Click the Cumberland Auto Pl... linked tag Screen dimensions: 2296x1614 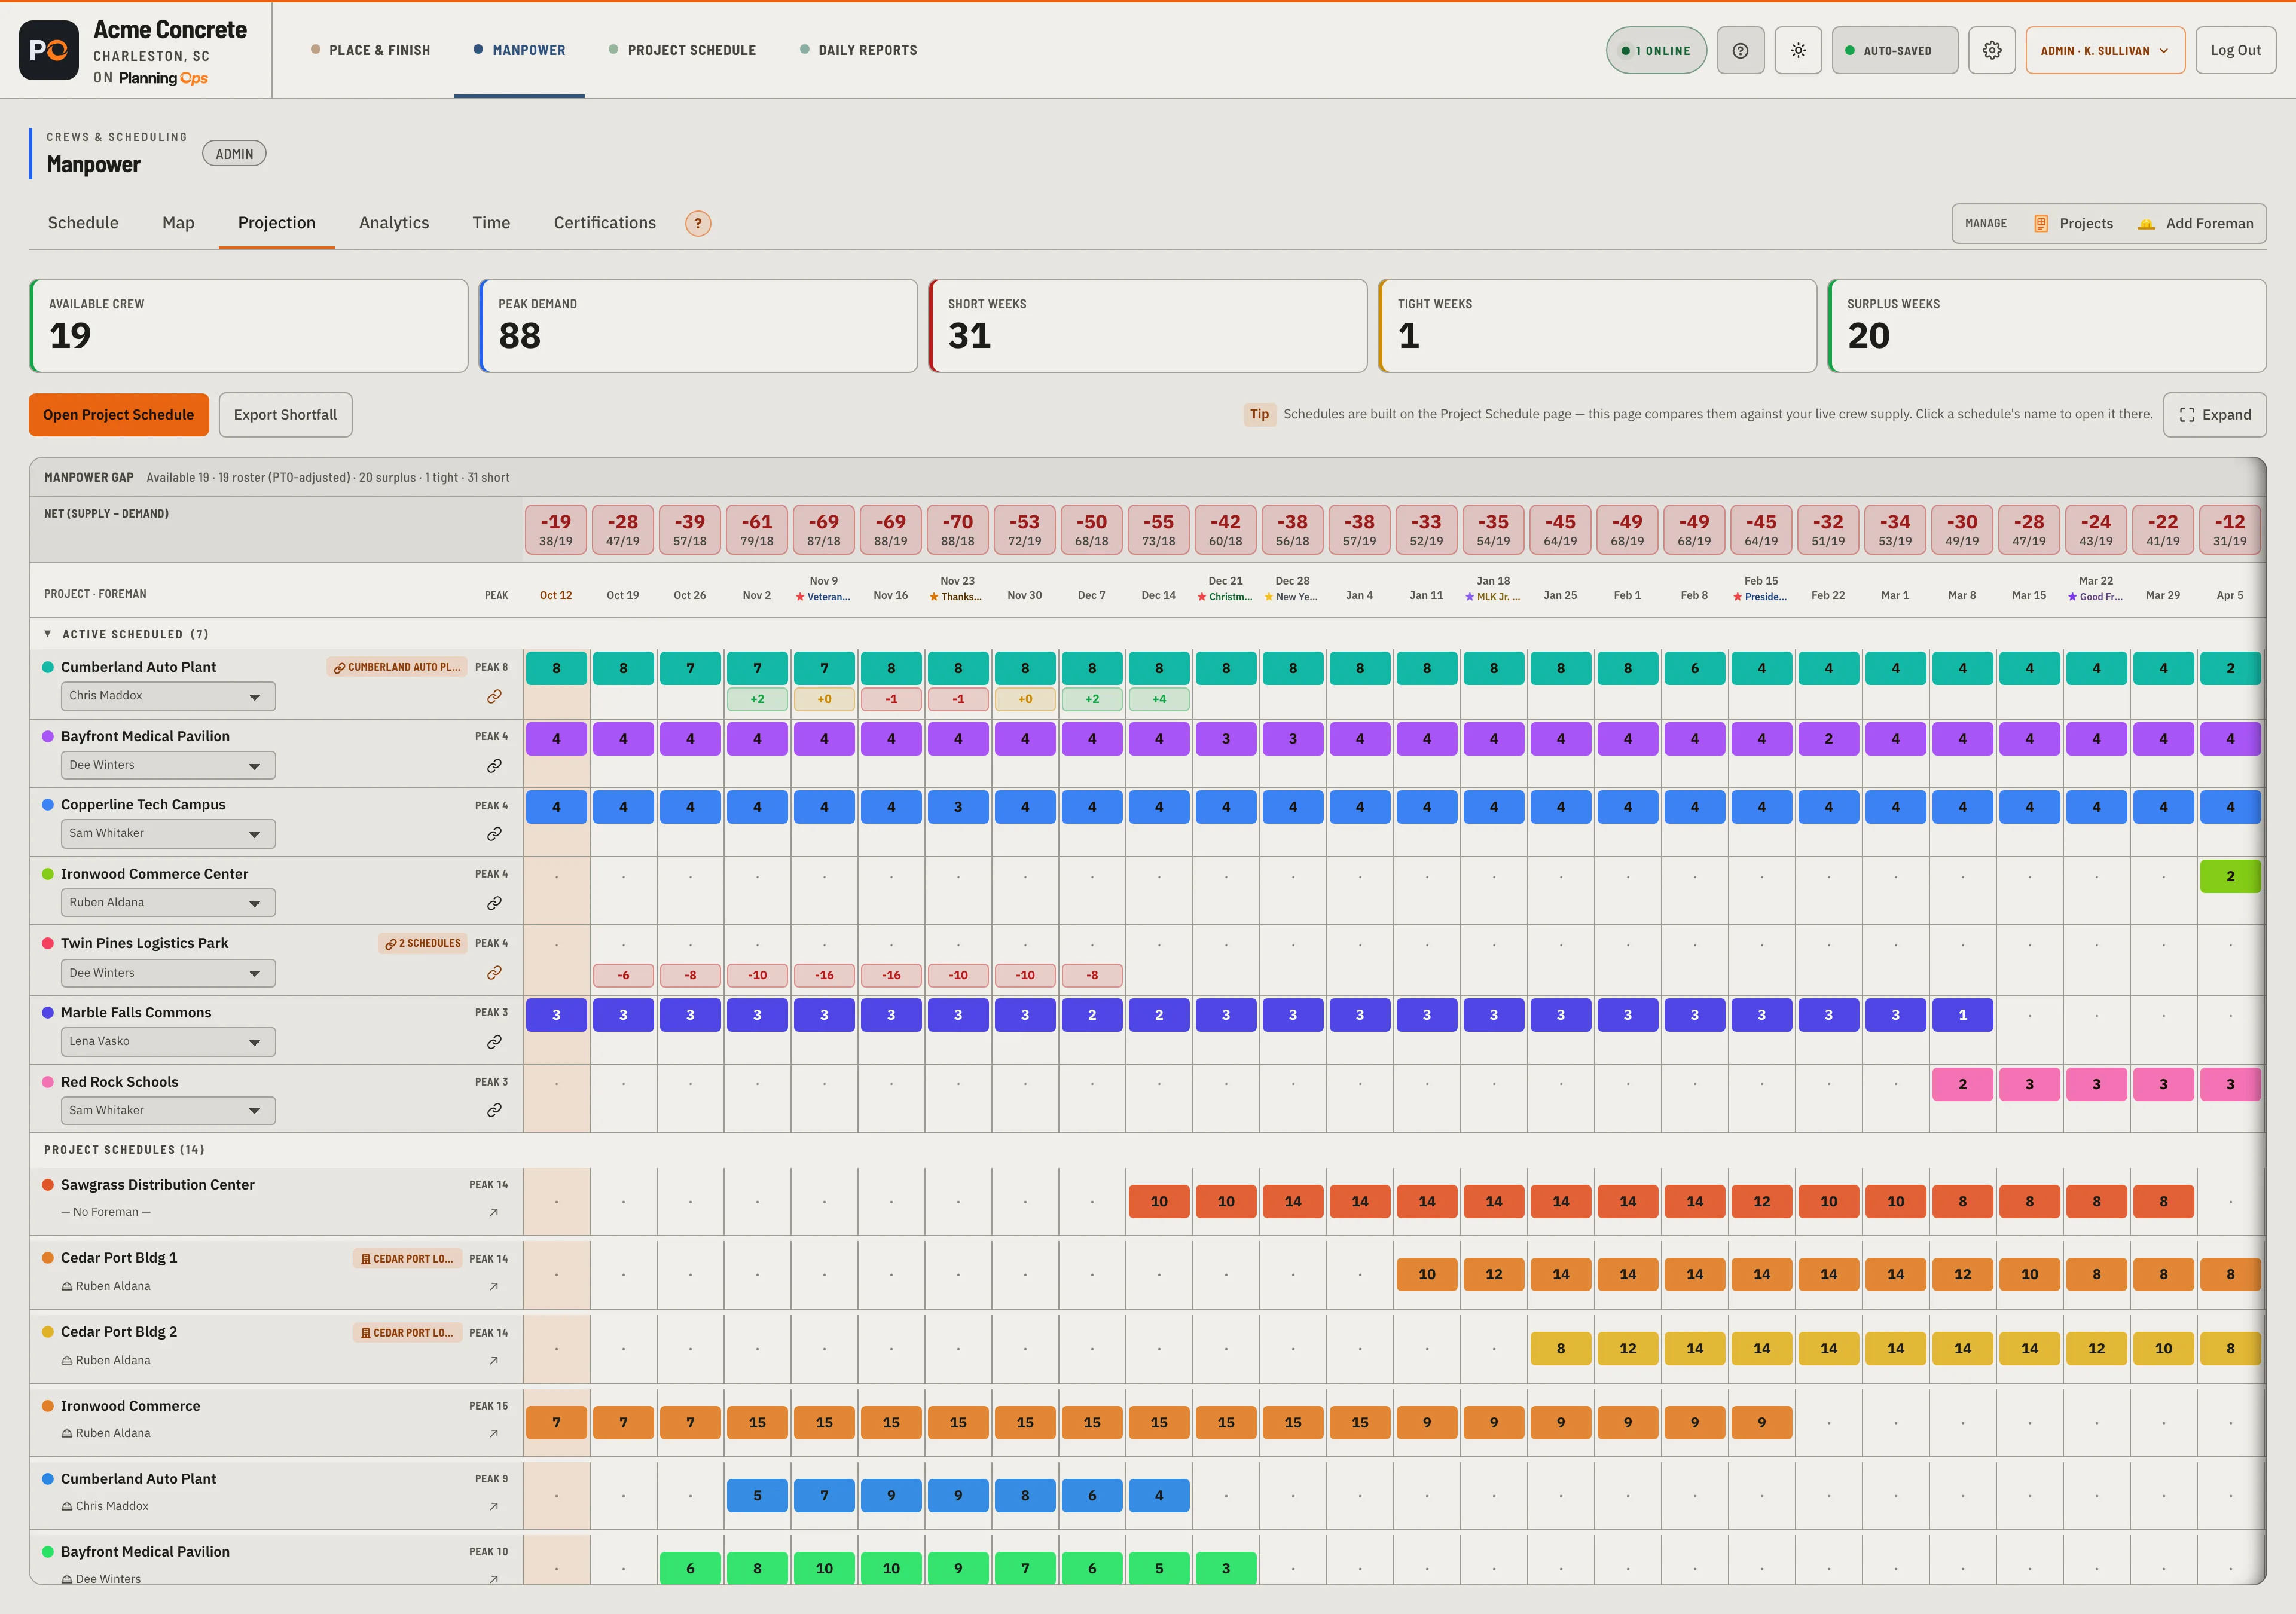[x=397, y=667]
